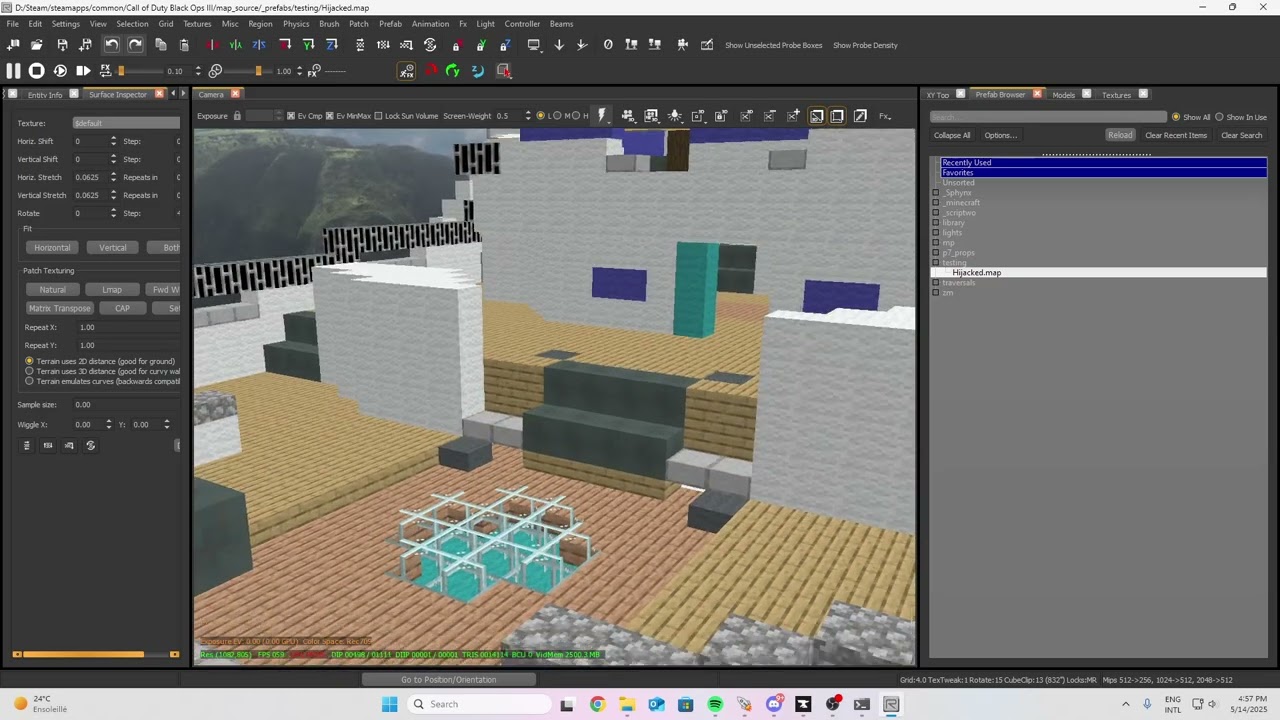Expand the _minecraft folder

[936, 203]
